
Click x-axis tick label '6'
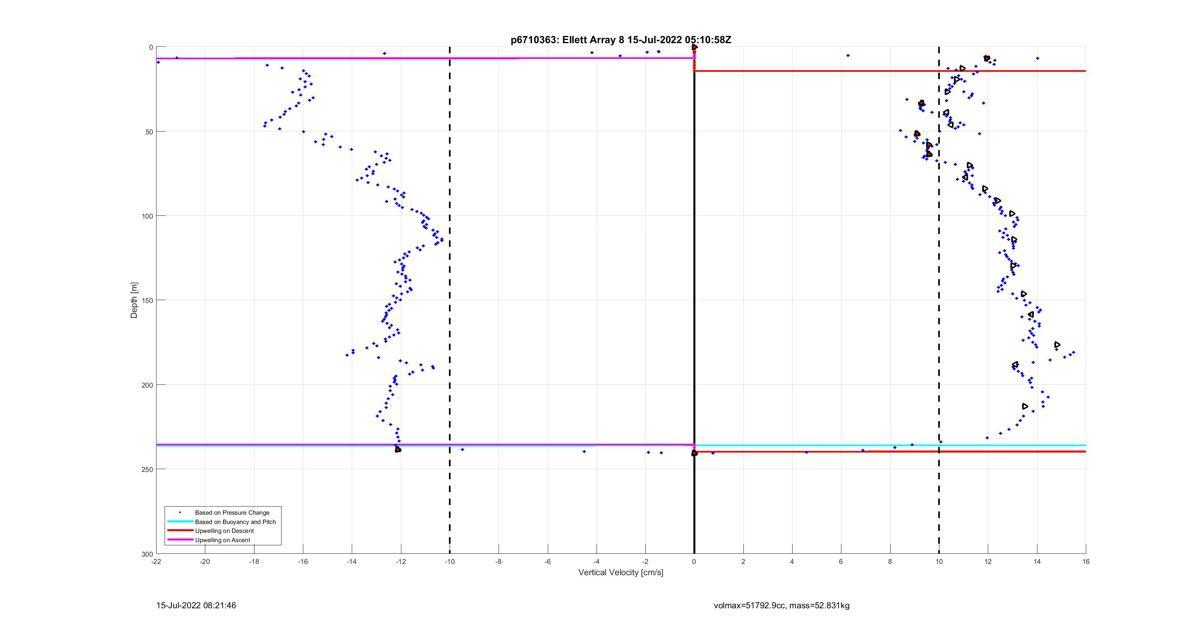click(841, 561)
